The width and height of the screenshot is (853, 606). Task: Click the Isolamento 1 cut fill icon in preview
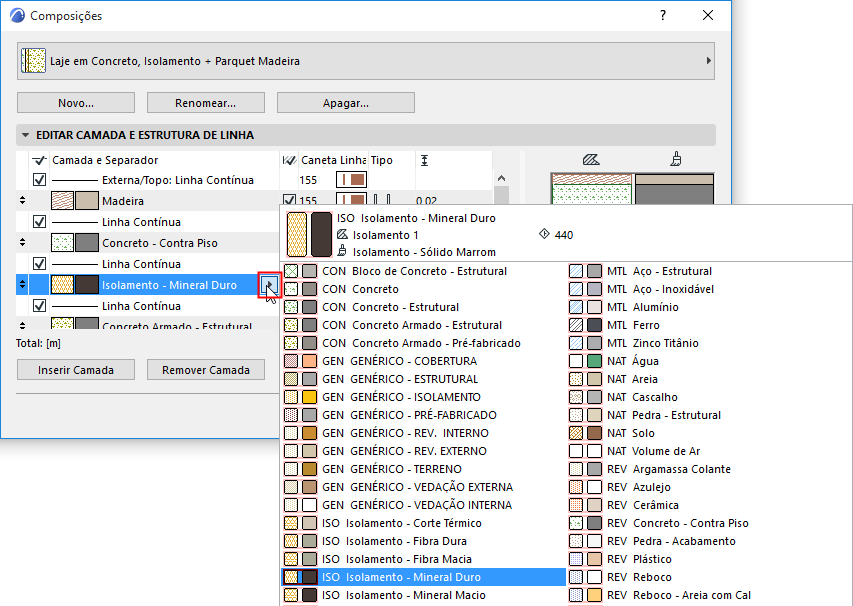[342, 234]
